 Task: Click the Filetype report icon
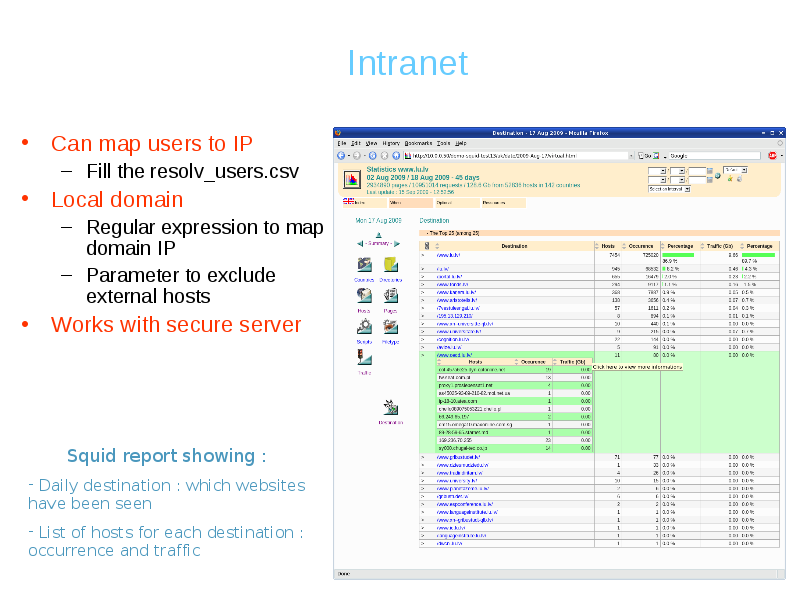(391, 327)
